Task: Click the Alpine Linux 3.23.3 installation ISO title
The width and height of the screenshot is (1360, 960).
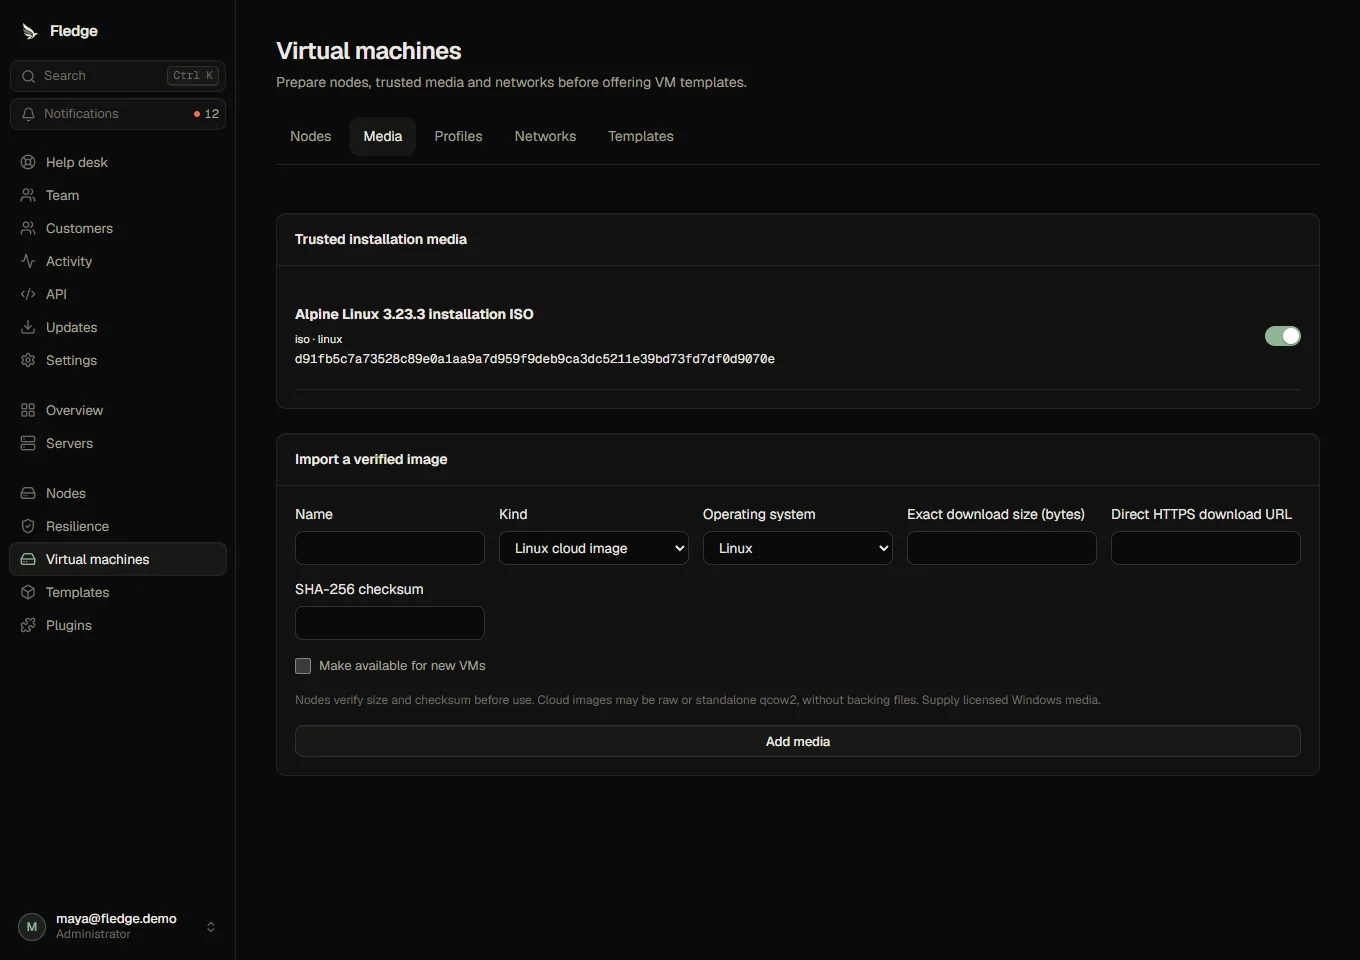Action: (x=414, y=314)
